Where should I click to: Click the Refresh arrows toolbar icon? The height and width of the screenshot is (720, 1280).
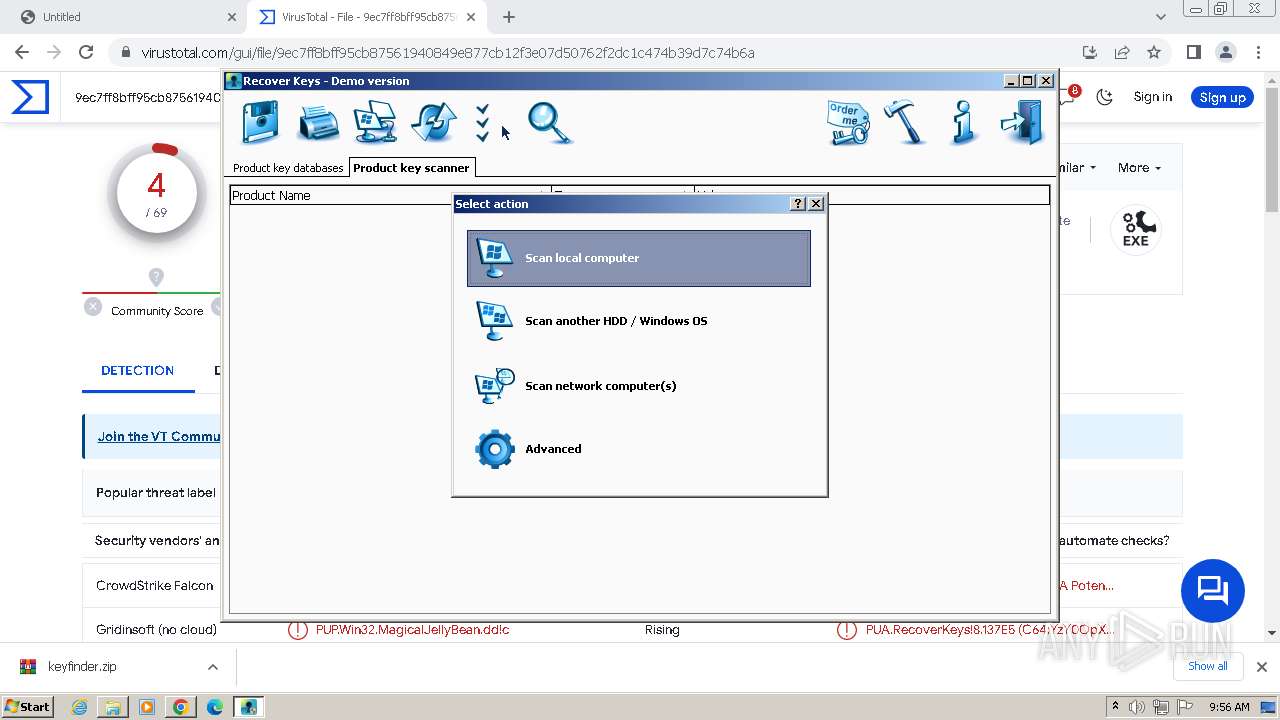(434, 123)
